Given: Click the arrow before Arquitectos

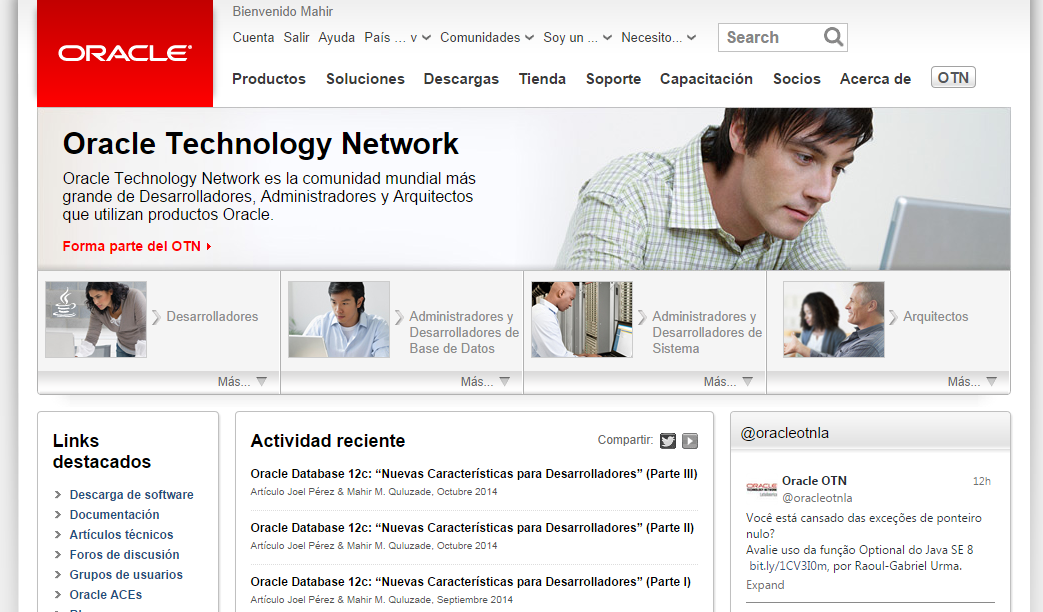Looking at the screenshot, I should click(893, 317).
